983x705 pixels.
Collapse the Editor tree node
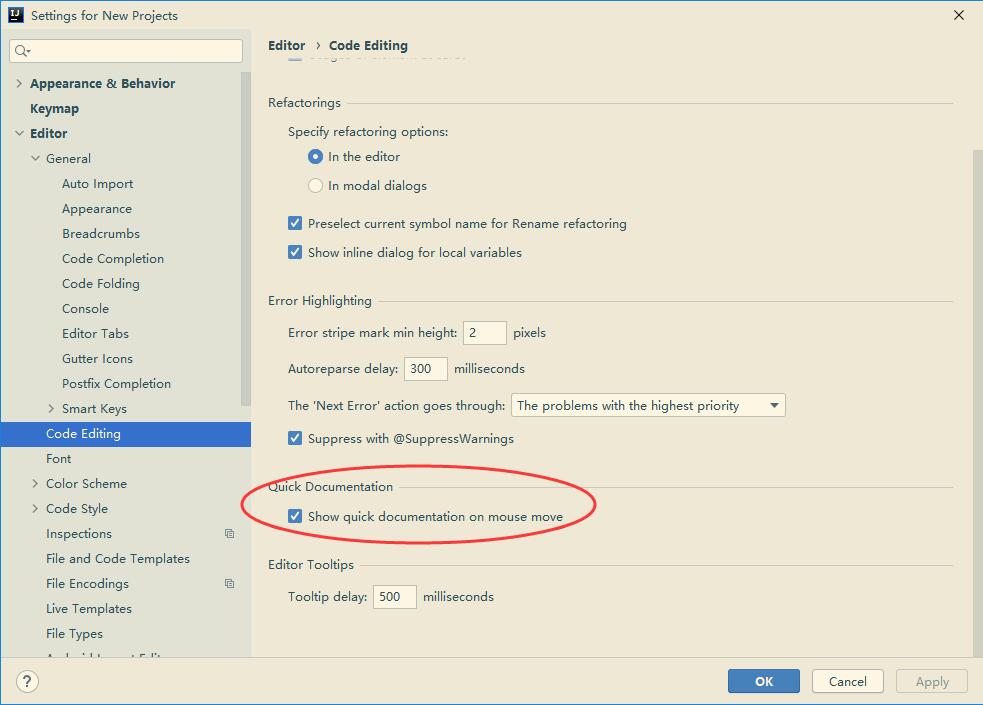click(19, 133)
